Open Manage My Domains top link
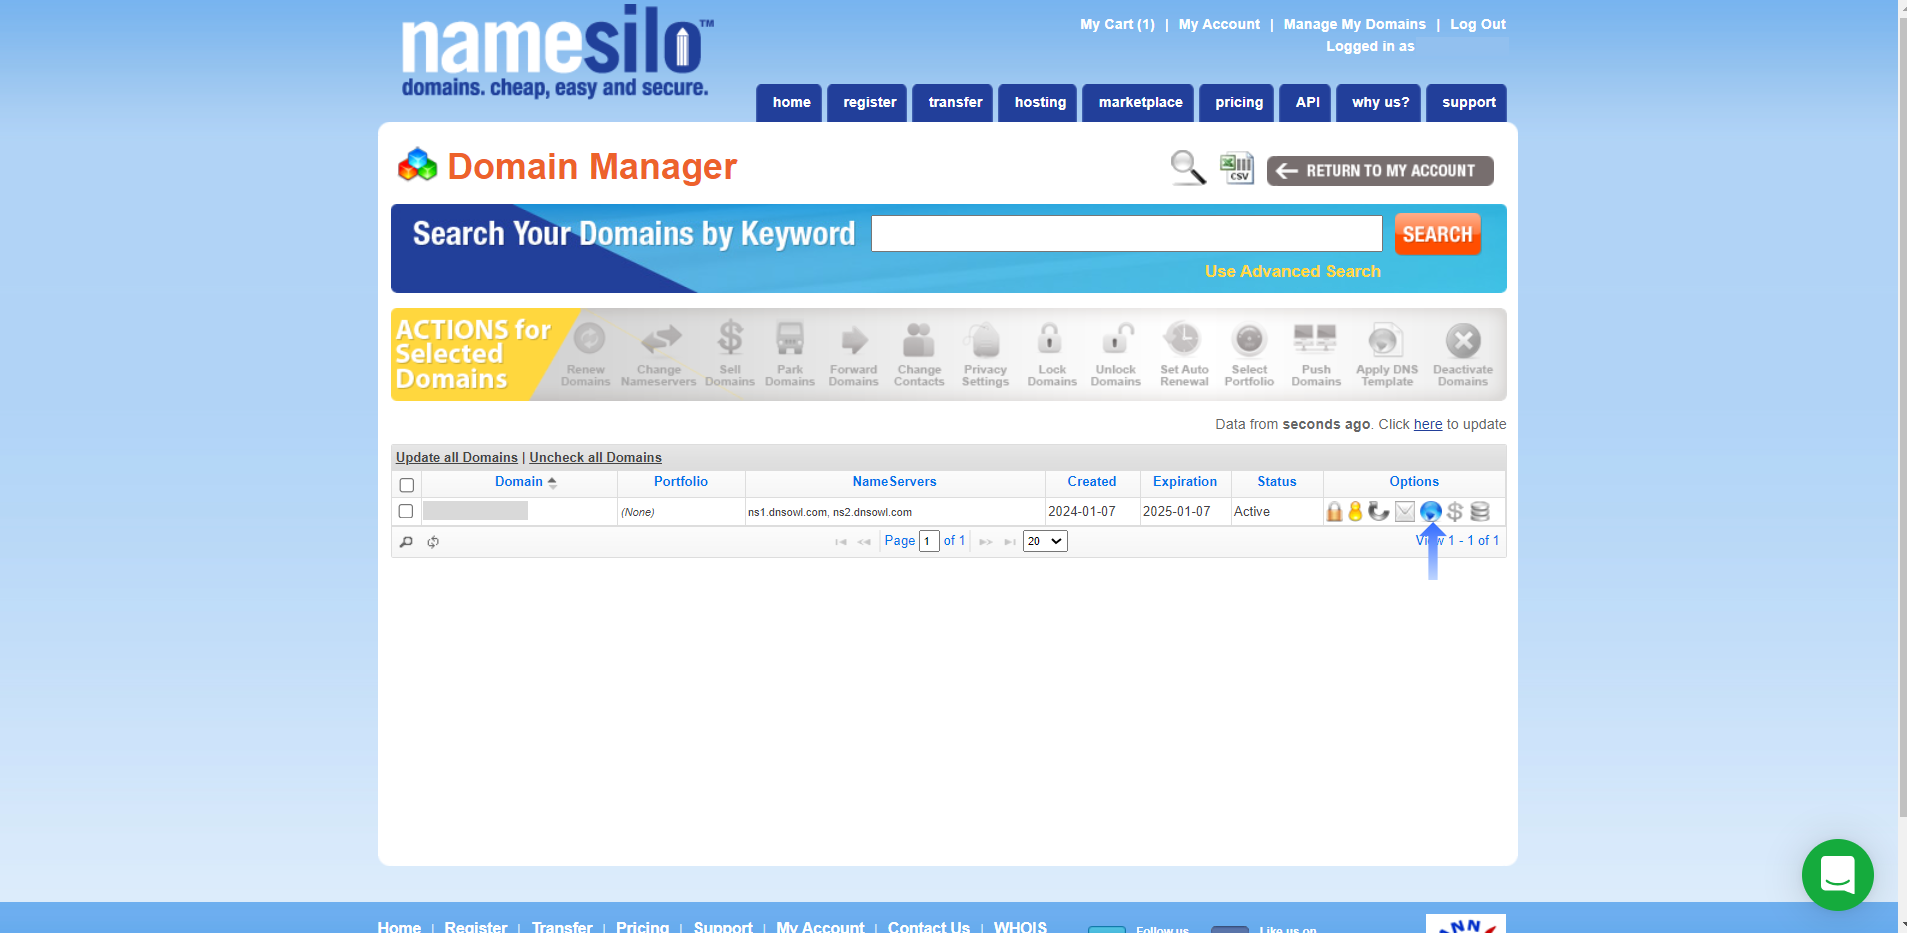 pyautogui.click(x=1354, y=25)
